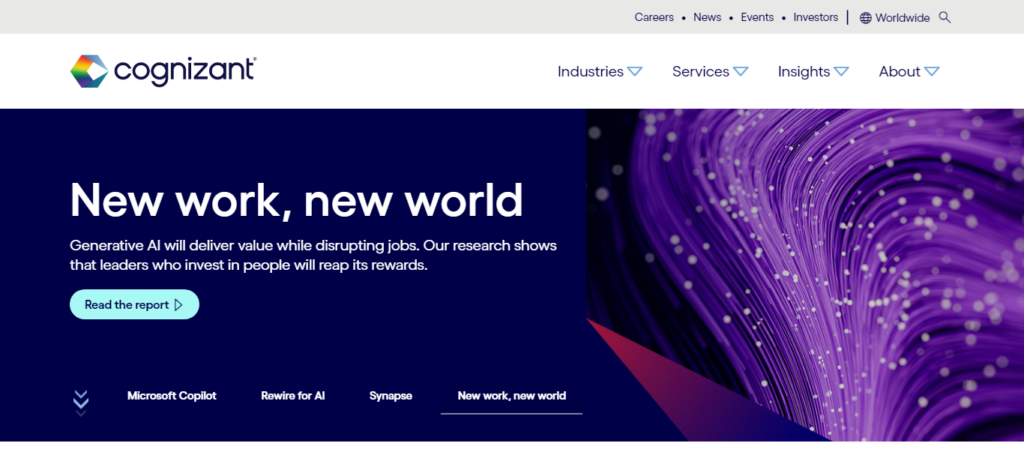Image resolution: width=1024 pixels, height=455 pixels.
Task: Select the Rewire for AI tab
Action: 293,396
